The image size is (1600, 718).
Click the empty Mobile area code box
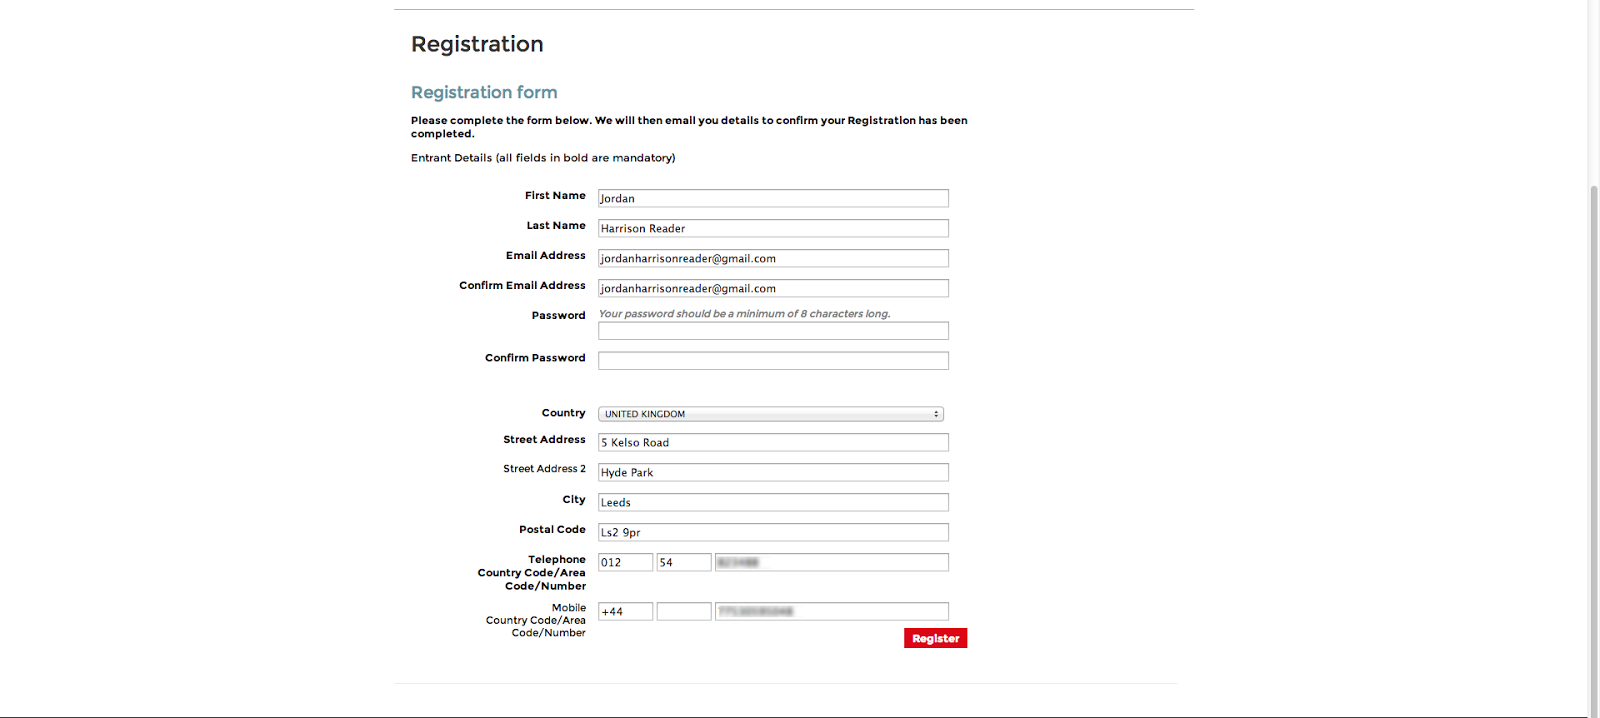tap(684, 611)
